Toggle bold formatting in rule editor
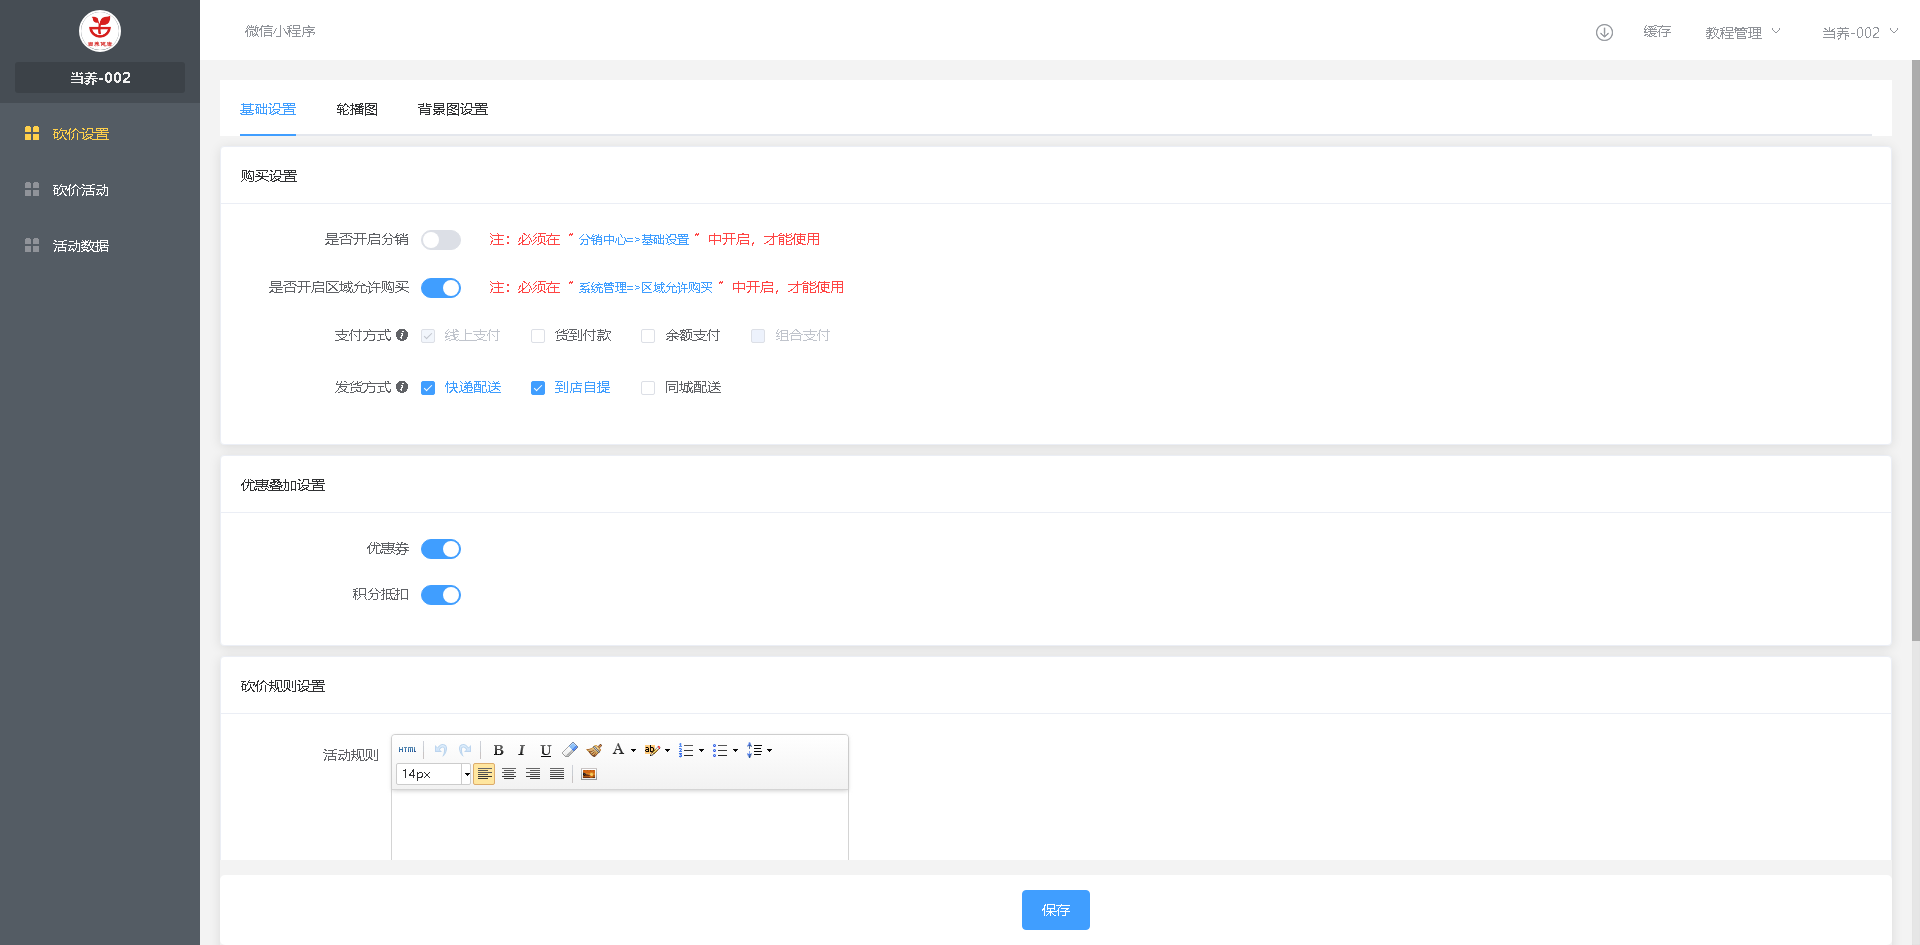 [x=498, y=750]
